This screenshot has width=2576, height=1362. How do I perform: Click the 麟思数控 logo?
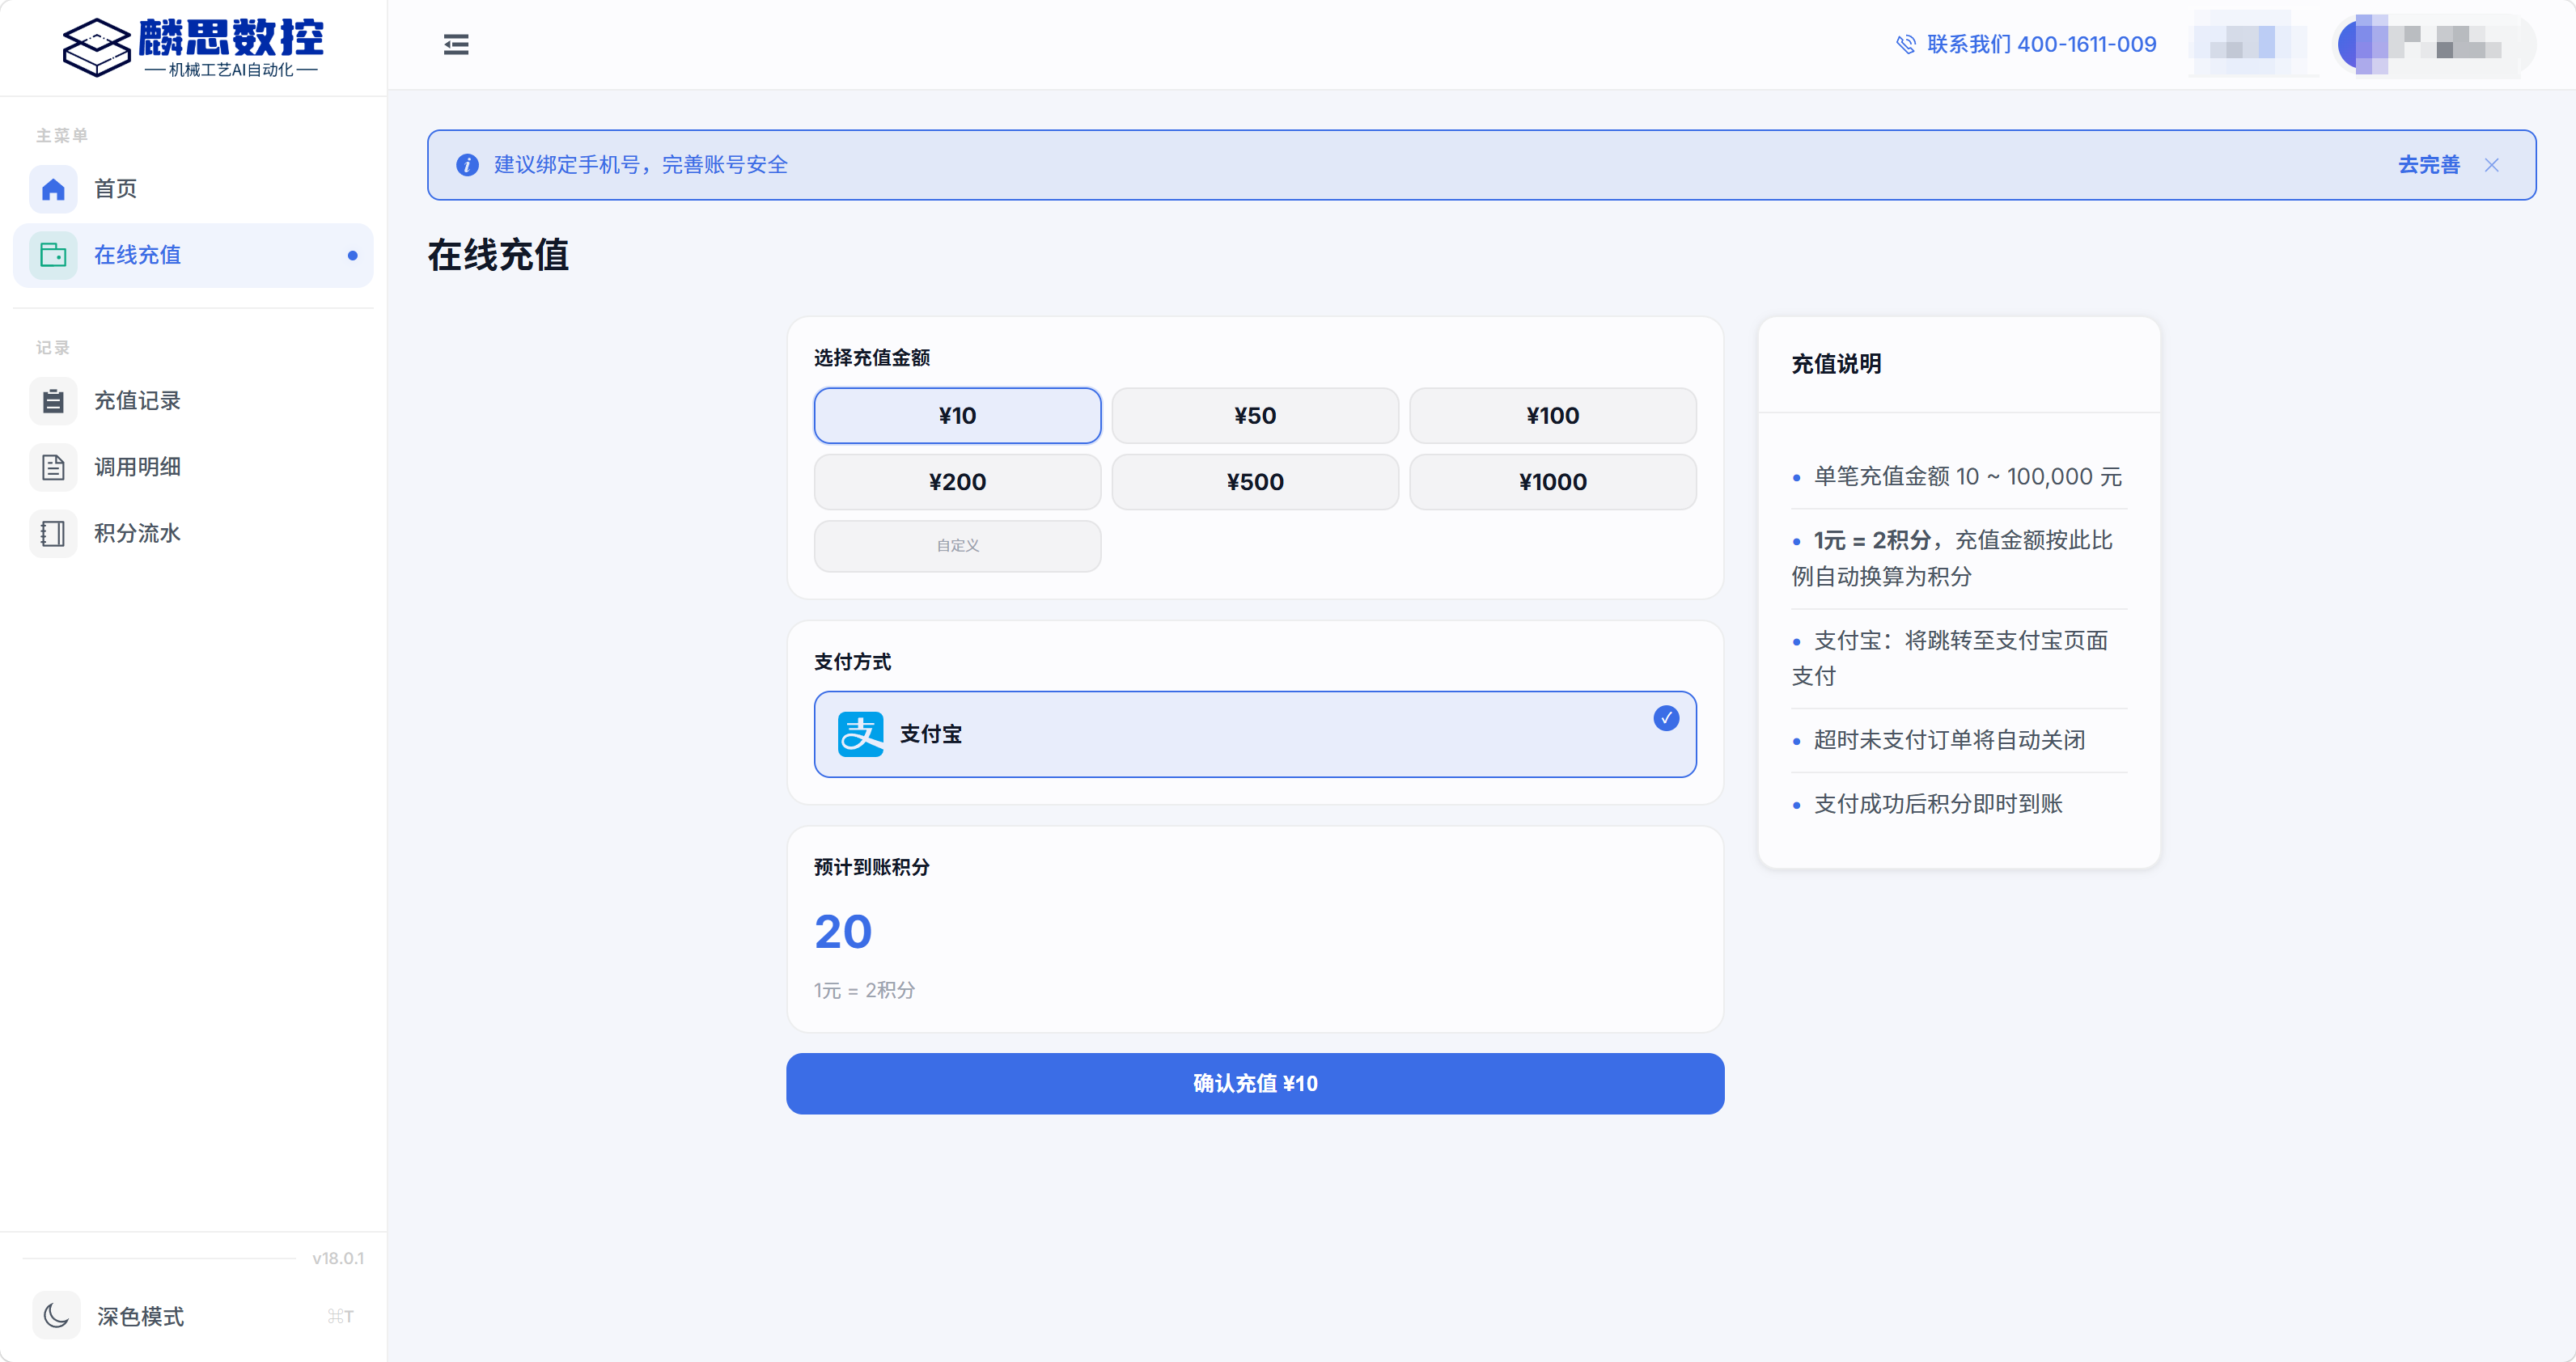click(193, 47)
